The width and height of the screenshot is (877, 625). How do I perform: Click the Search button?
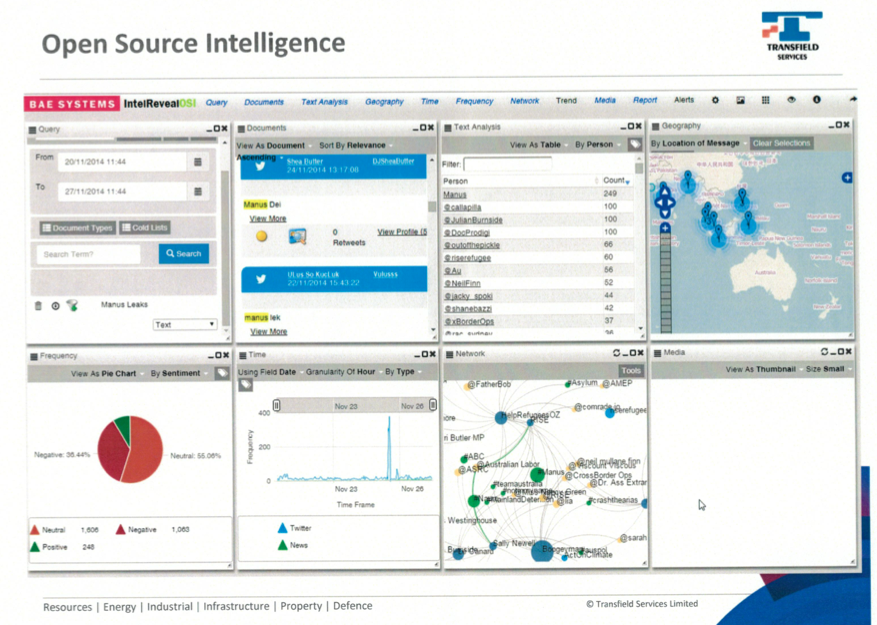(184, 253)
